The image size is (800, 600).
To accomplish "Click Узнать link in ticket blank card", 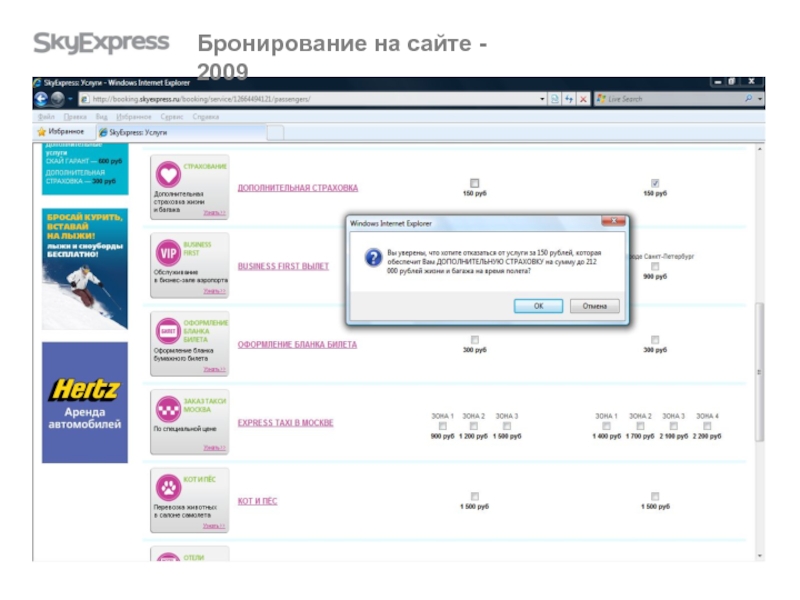I will 214,369.
